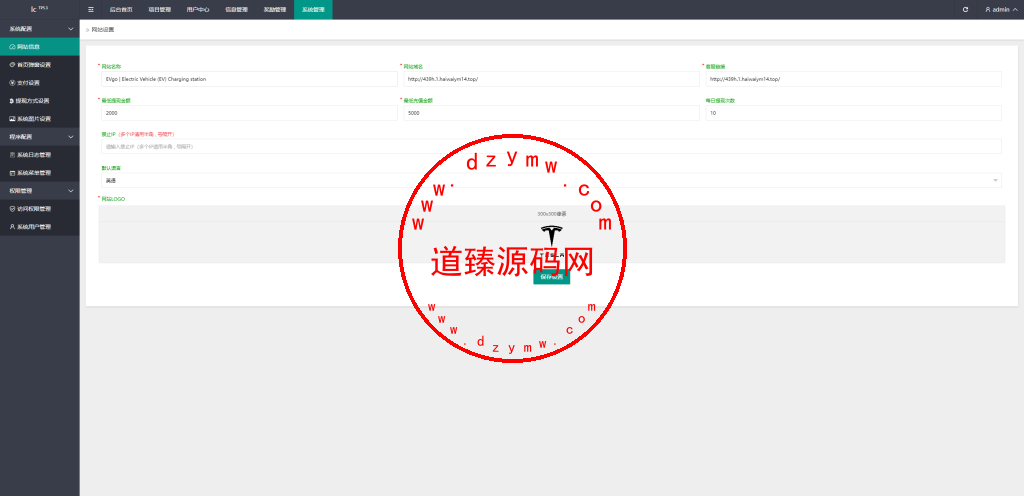Click the minimum recharge field showing 5000

tap(551, 113)
